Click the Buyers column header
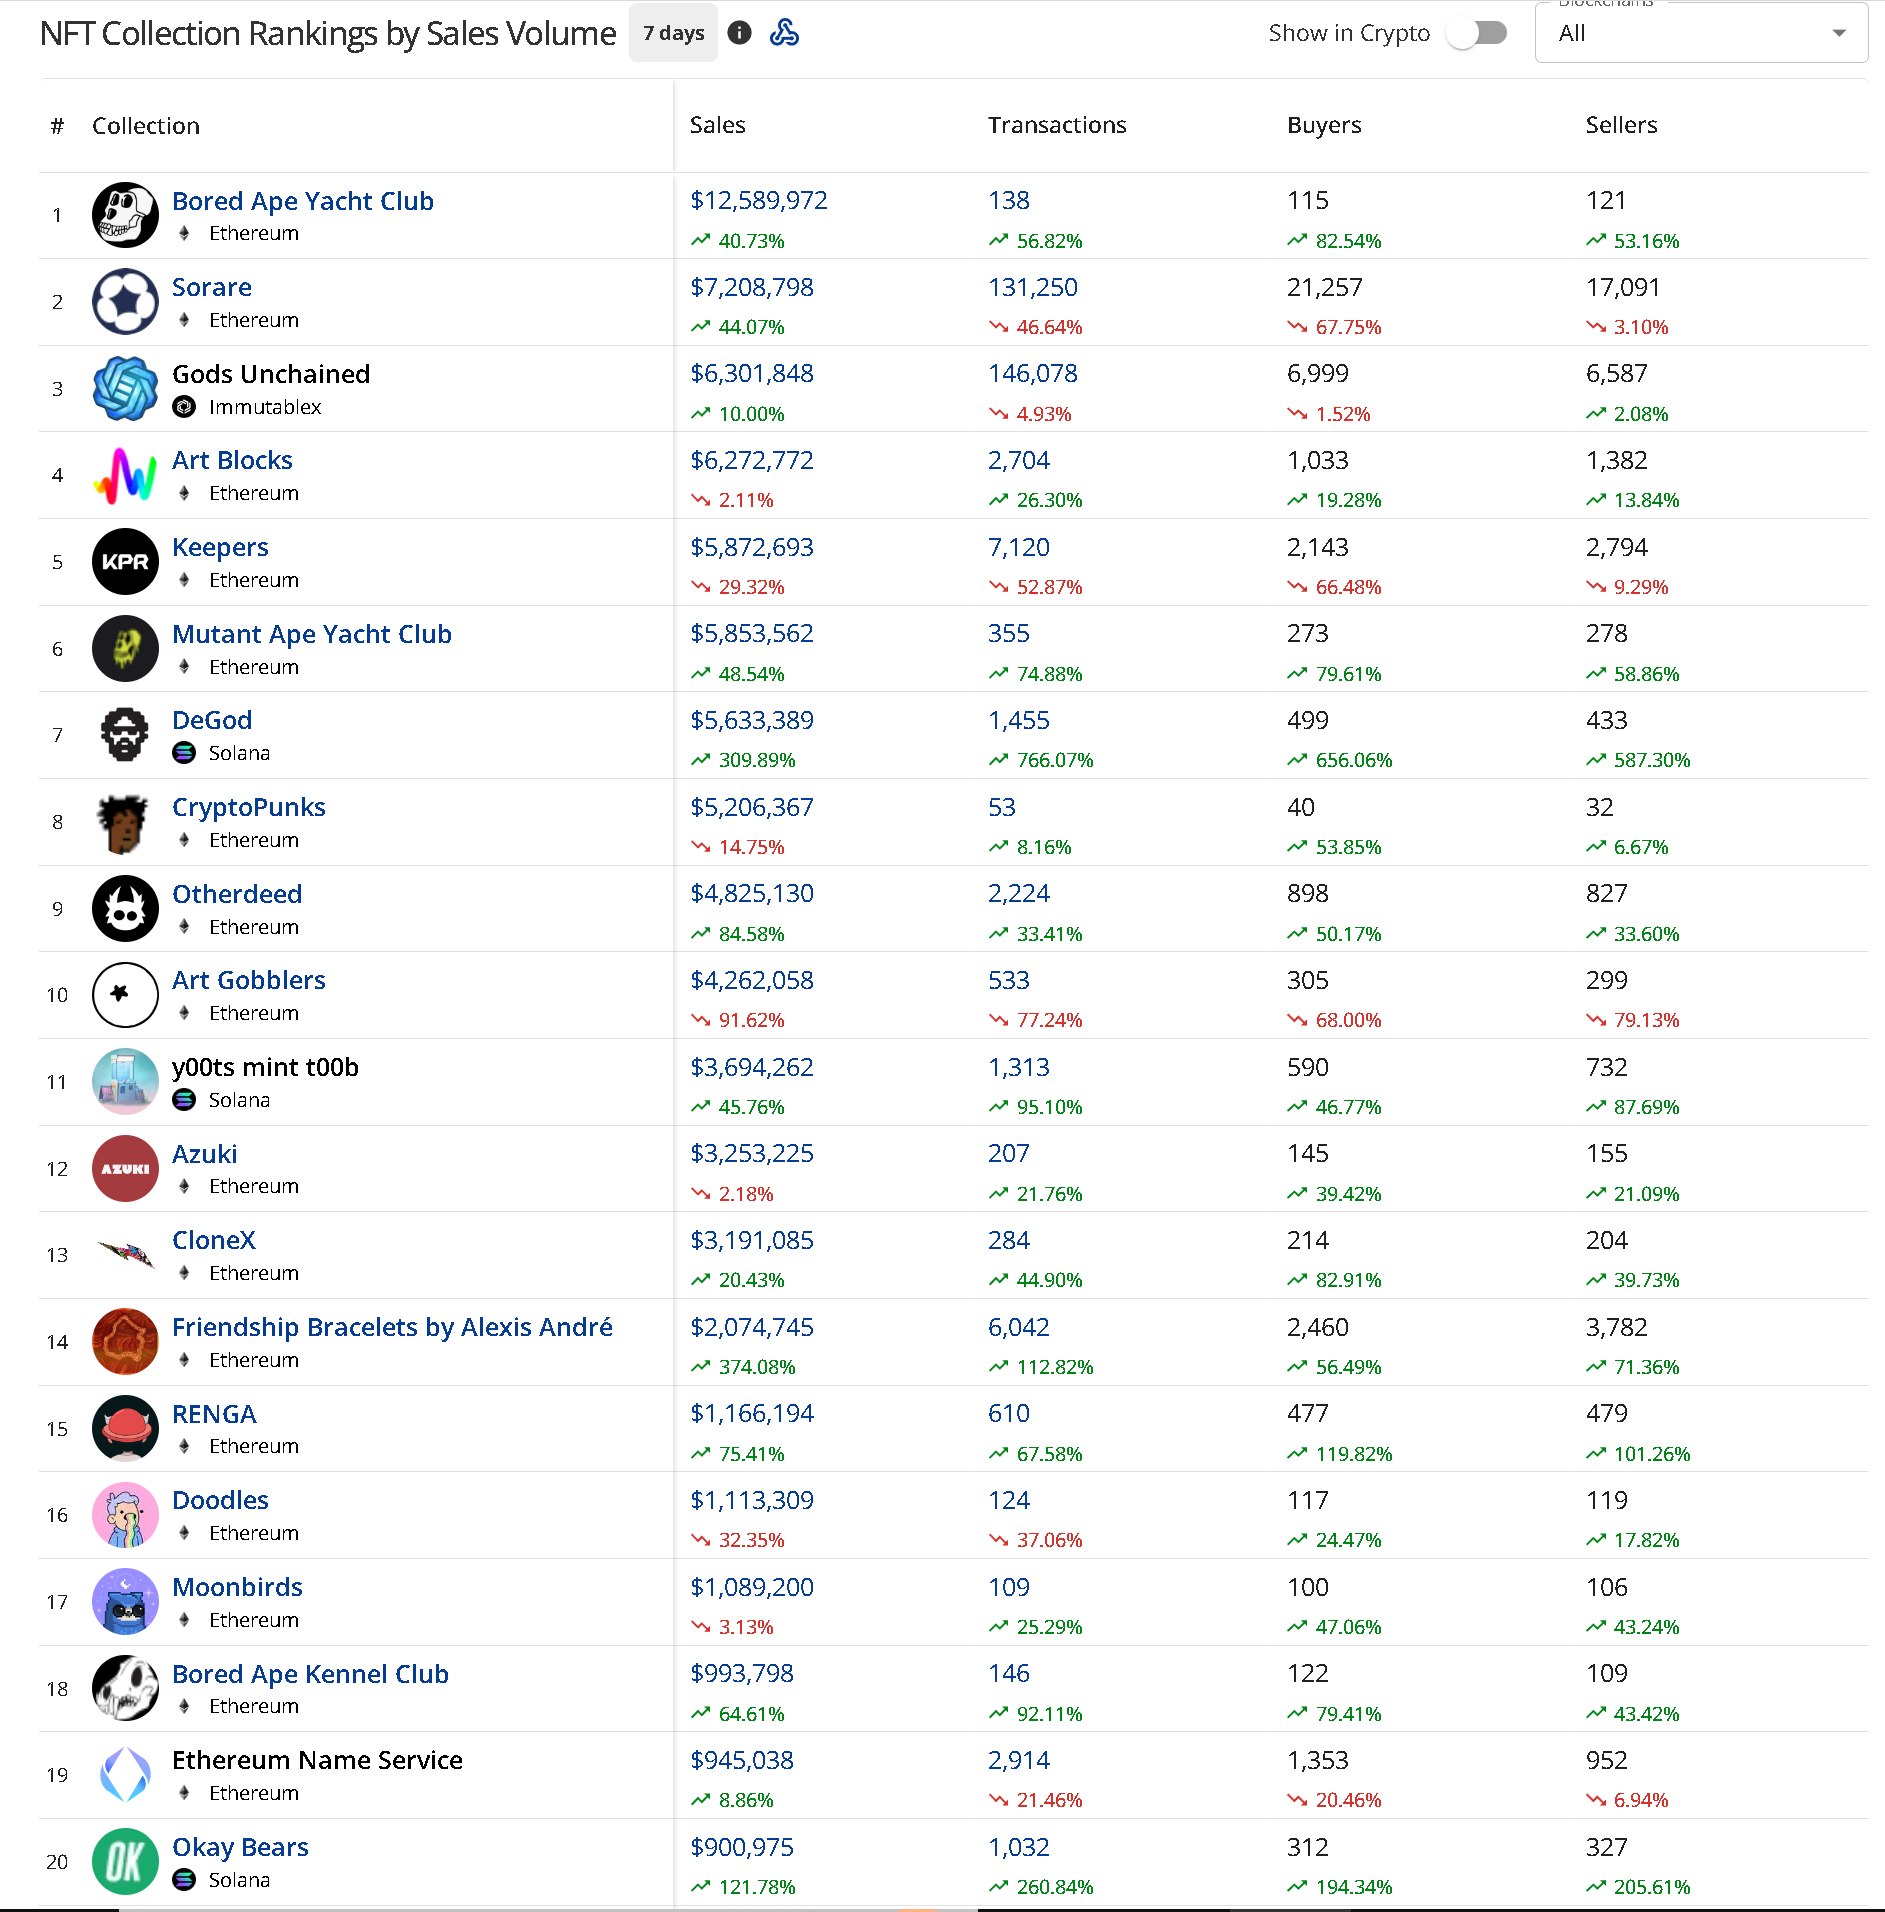The width and height of the screenshot is (1885, 1912). [x=1324, y=125]
